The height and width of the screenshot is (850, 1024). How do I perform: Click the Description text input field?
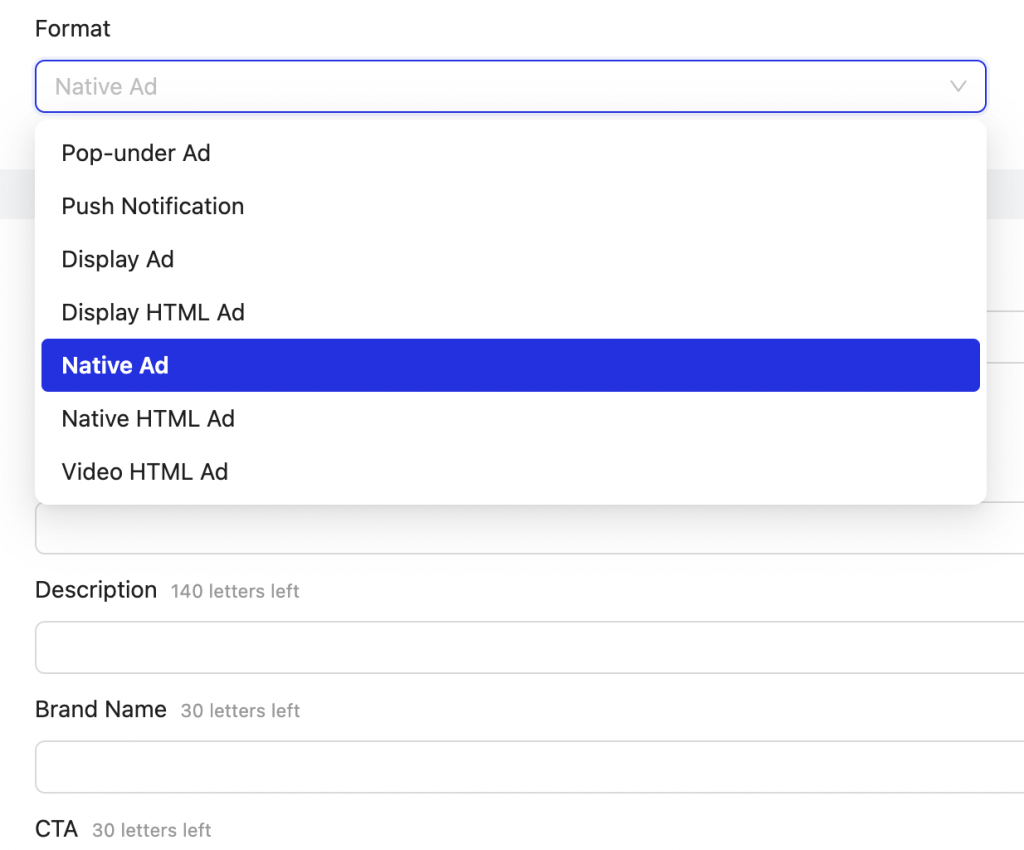pos(520,647)
